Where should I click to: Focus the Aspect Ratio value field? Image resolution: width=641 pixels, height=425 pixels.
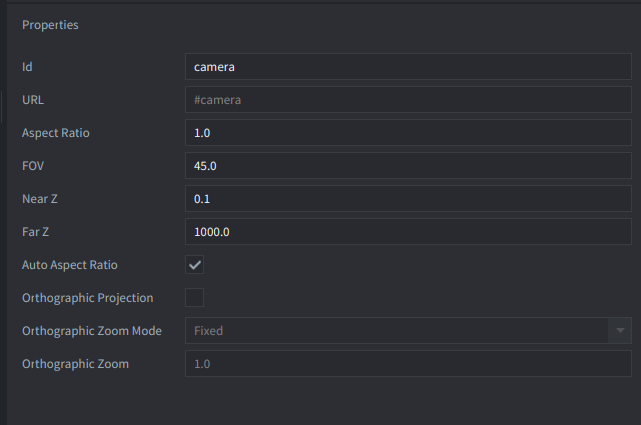pyautogui.click(x=408, y=133)
